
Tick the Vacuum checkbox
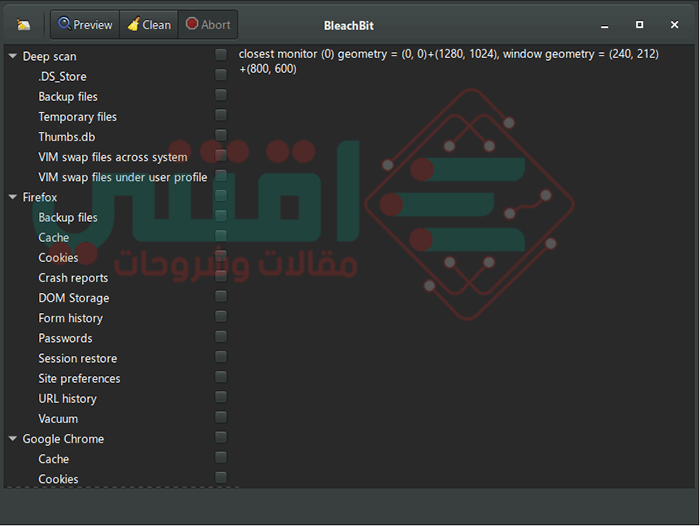click(x=221, y=417)
